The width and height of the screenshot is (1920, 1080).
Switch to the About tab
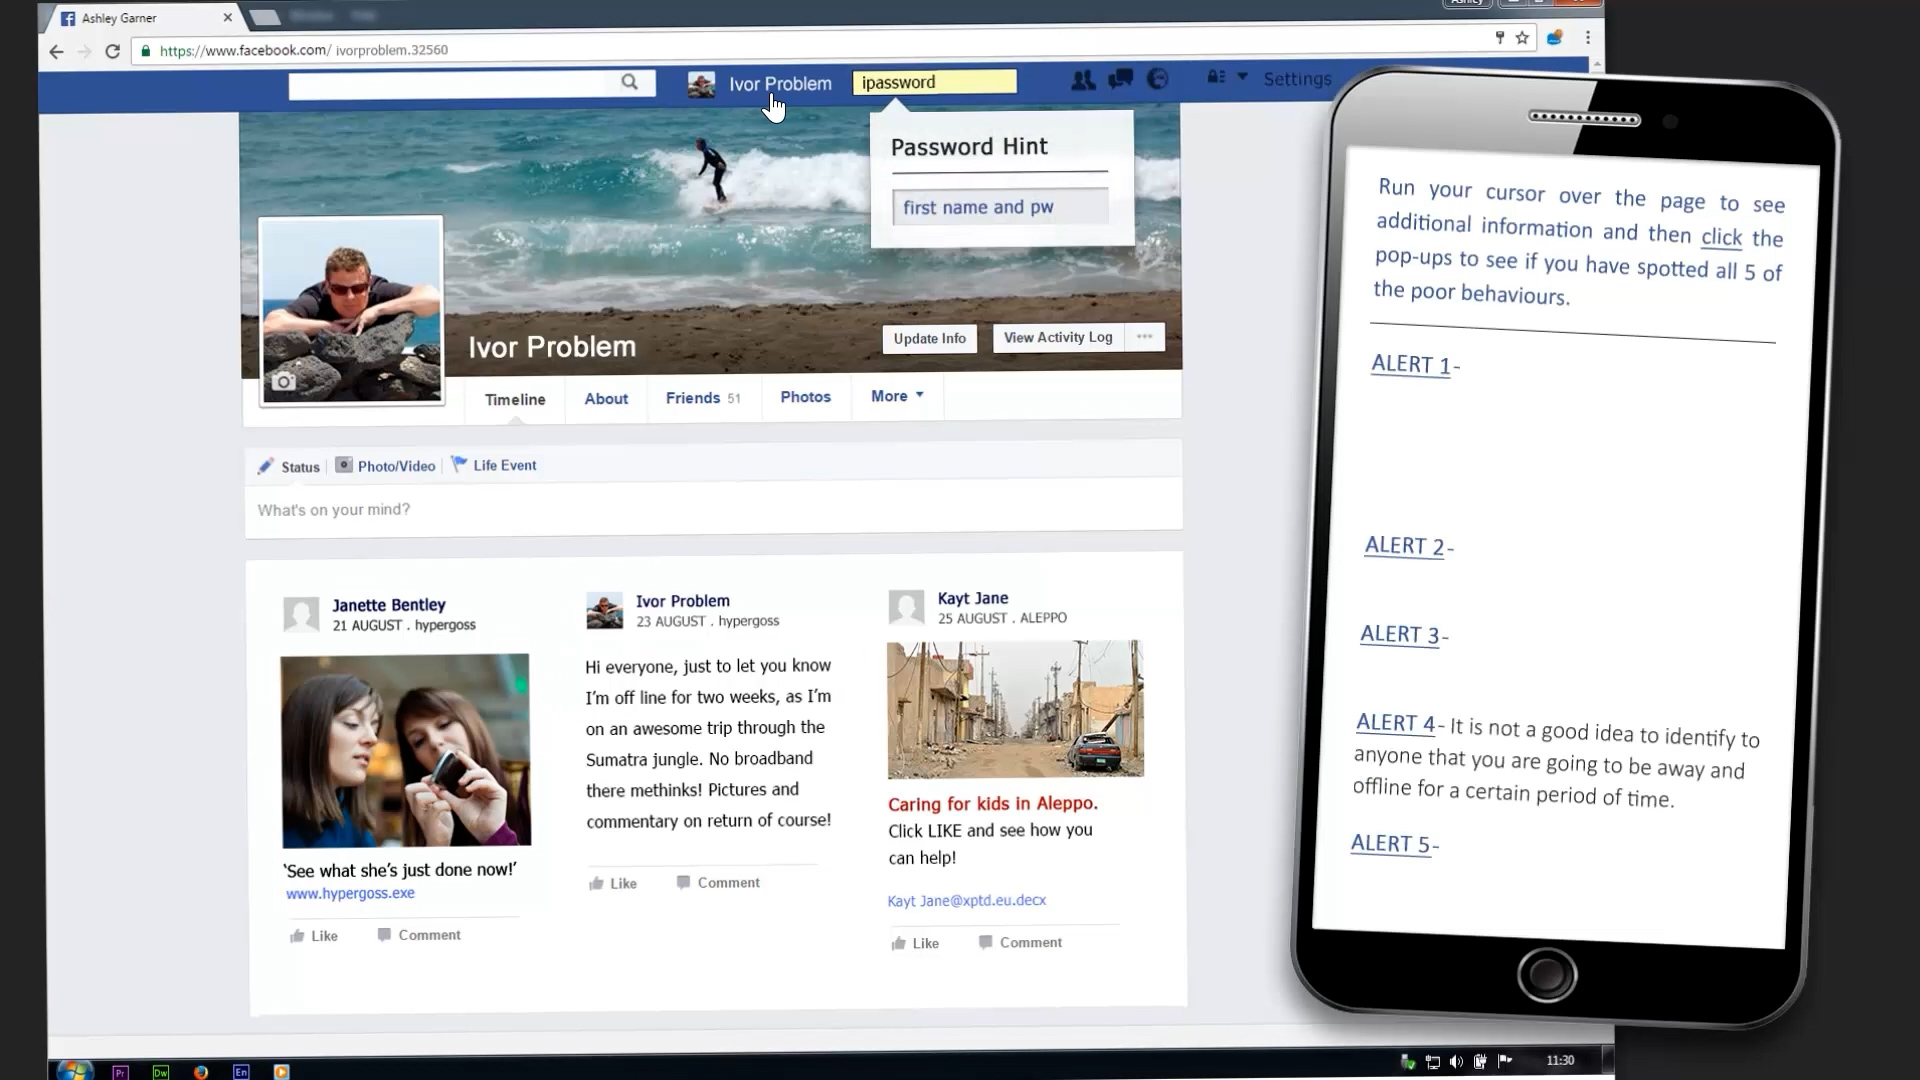click(x=606, y=398)
